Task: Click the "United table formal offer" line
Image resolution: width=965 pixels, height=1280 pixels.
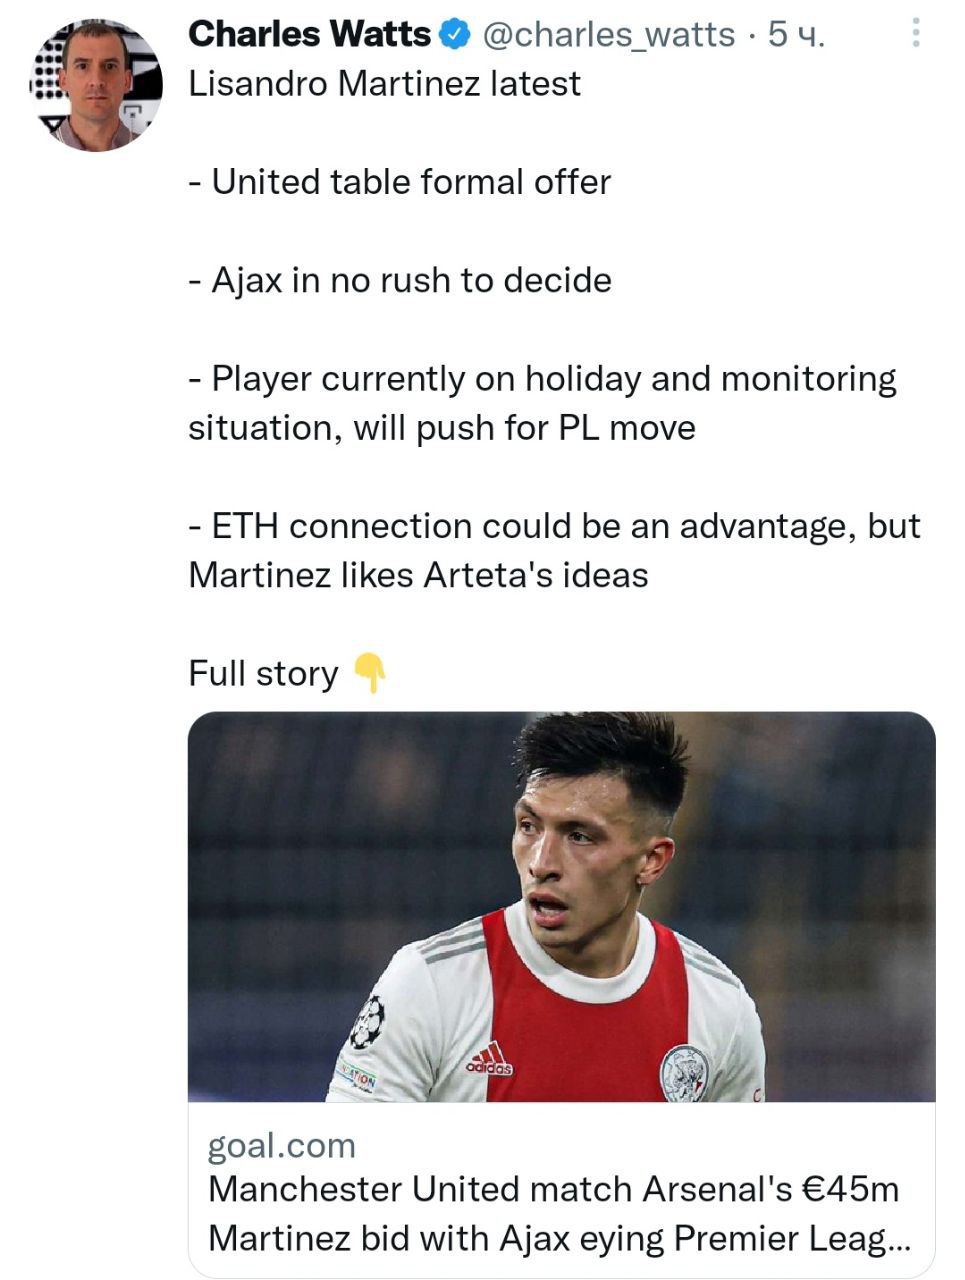Action: (399, 182)
